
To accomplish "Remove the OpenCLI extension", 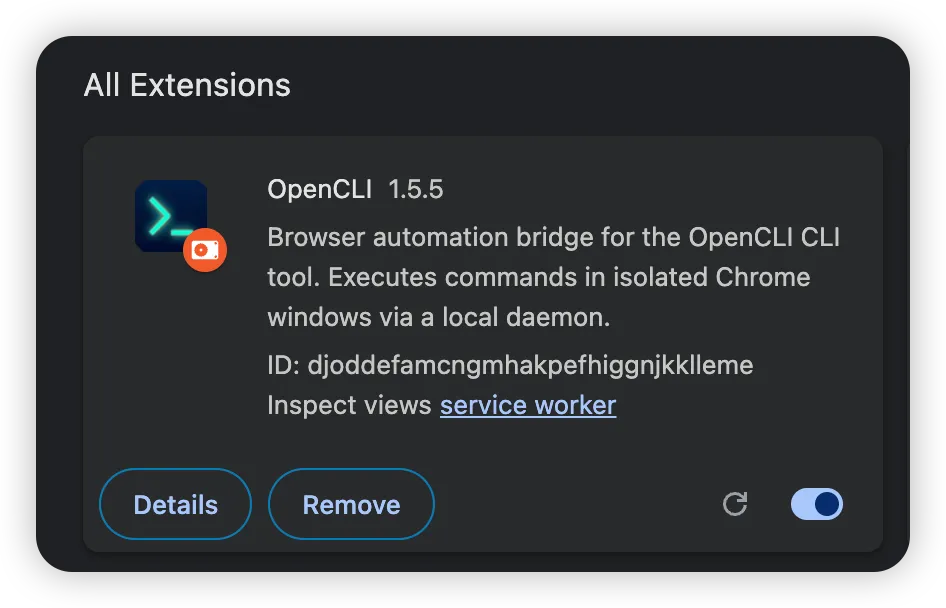I will [351, 504].
